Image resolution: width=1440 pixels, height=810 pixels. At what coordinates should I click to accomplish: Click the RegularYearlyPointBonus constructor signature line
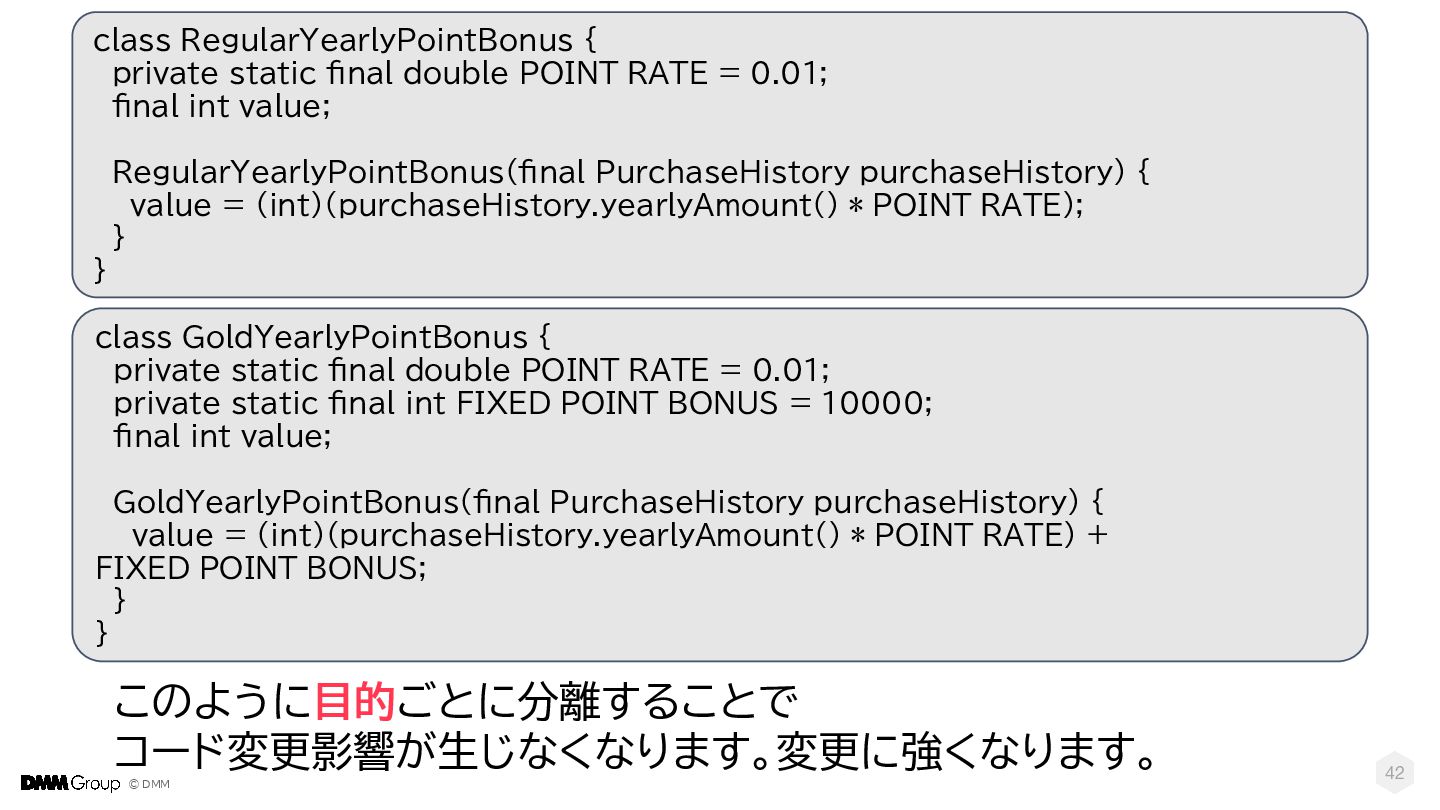tap(630, 172)
